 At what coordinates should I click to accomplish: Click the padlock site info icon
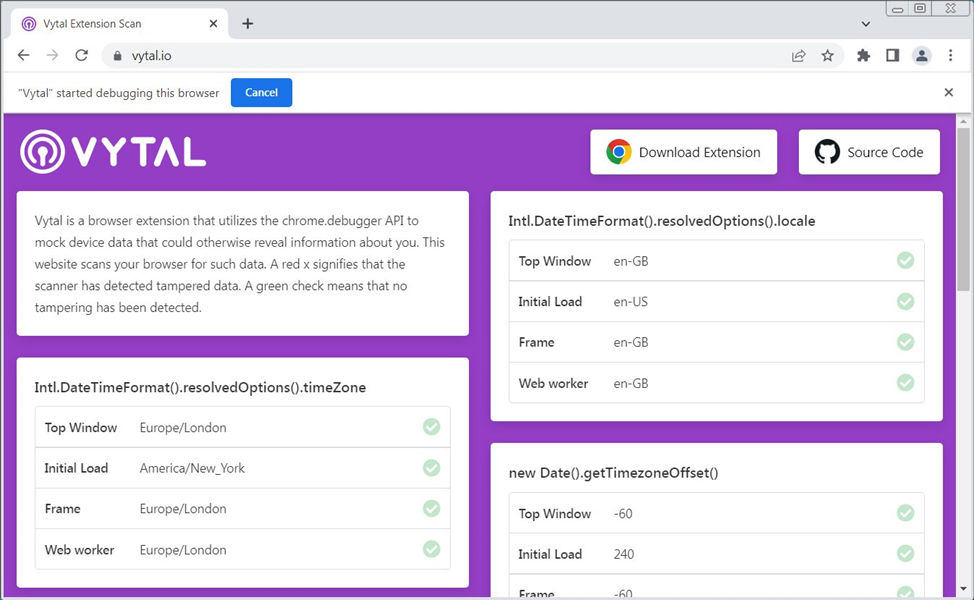click(x=117, y=56)
